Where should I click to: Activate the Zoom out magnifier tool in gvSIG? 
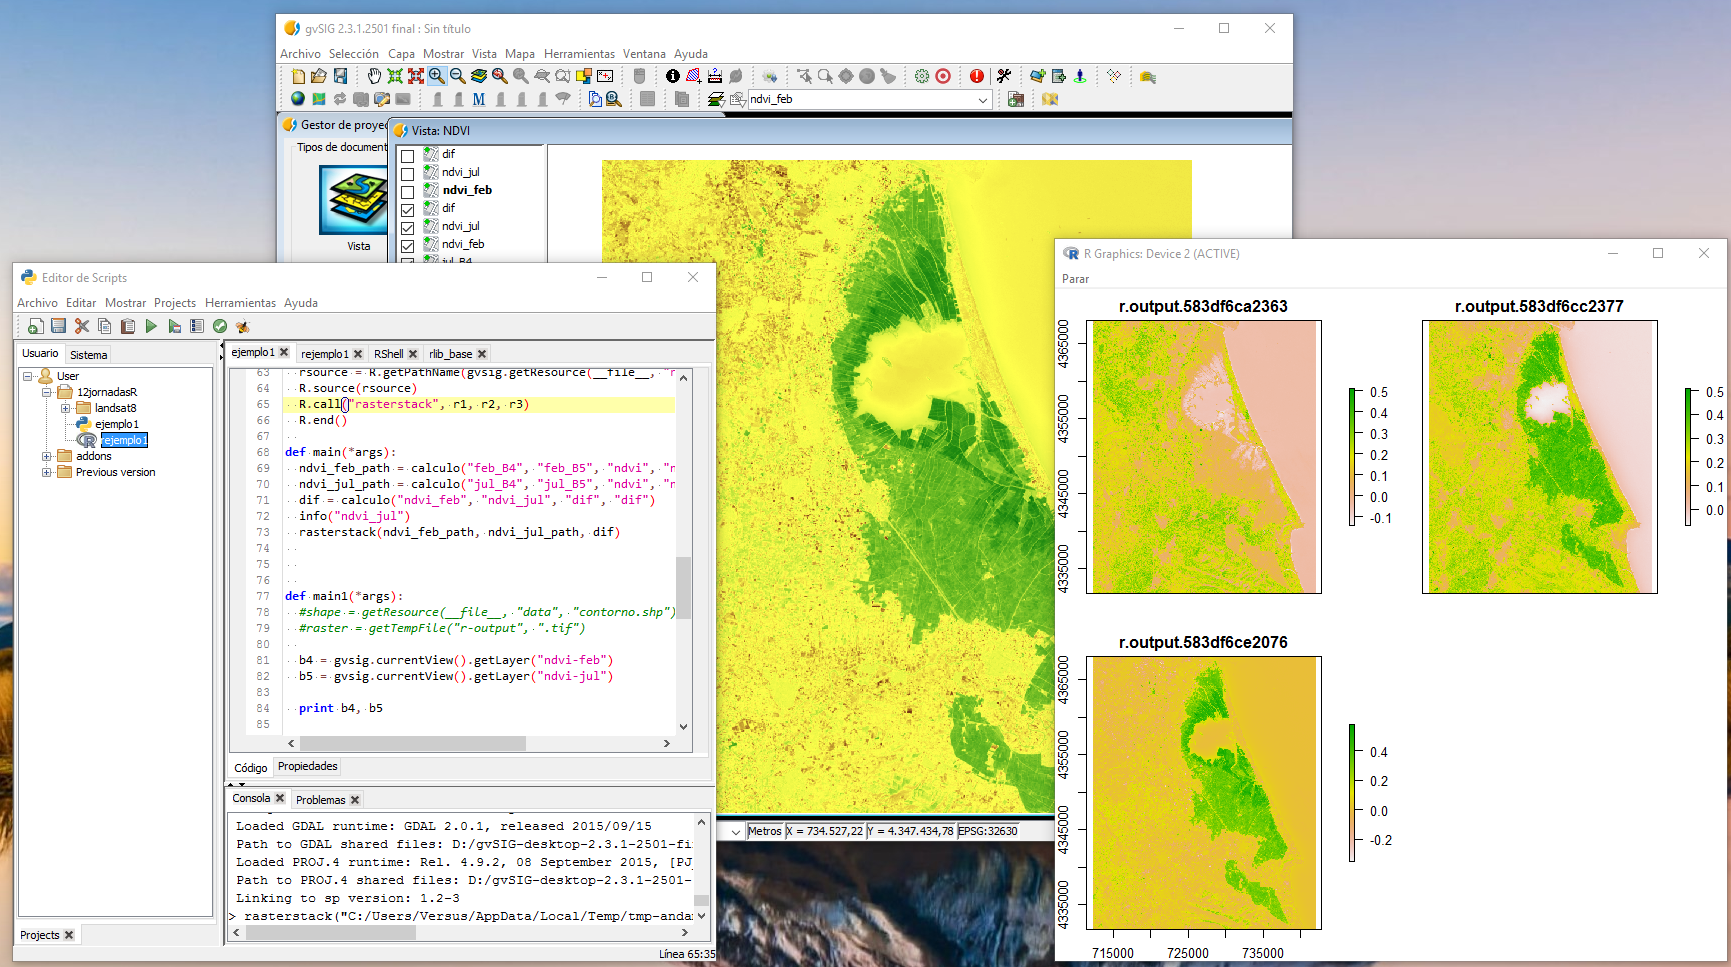click(458, 76)
